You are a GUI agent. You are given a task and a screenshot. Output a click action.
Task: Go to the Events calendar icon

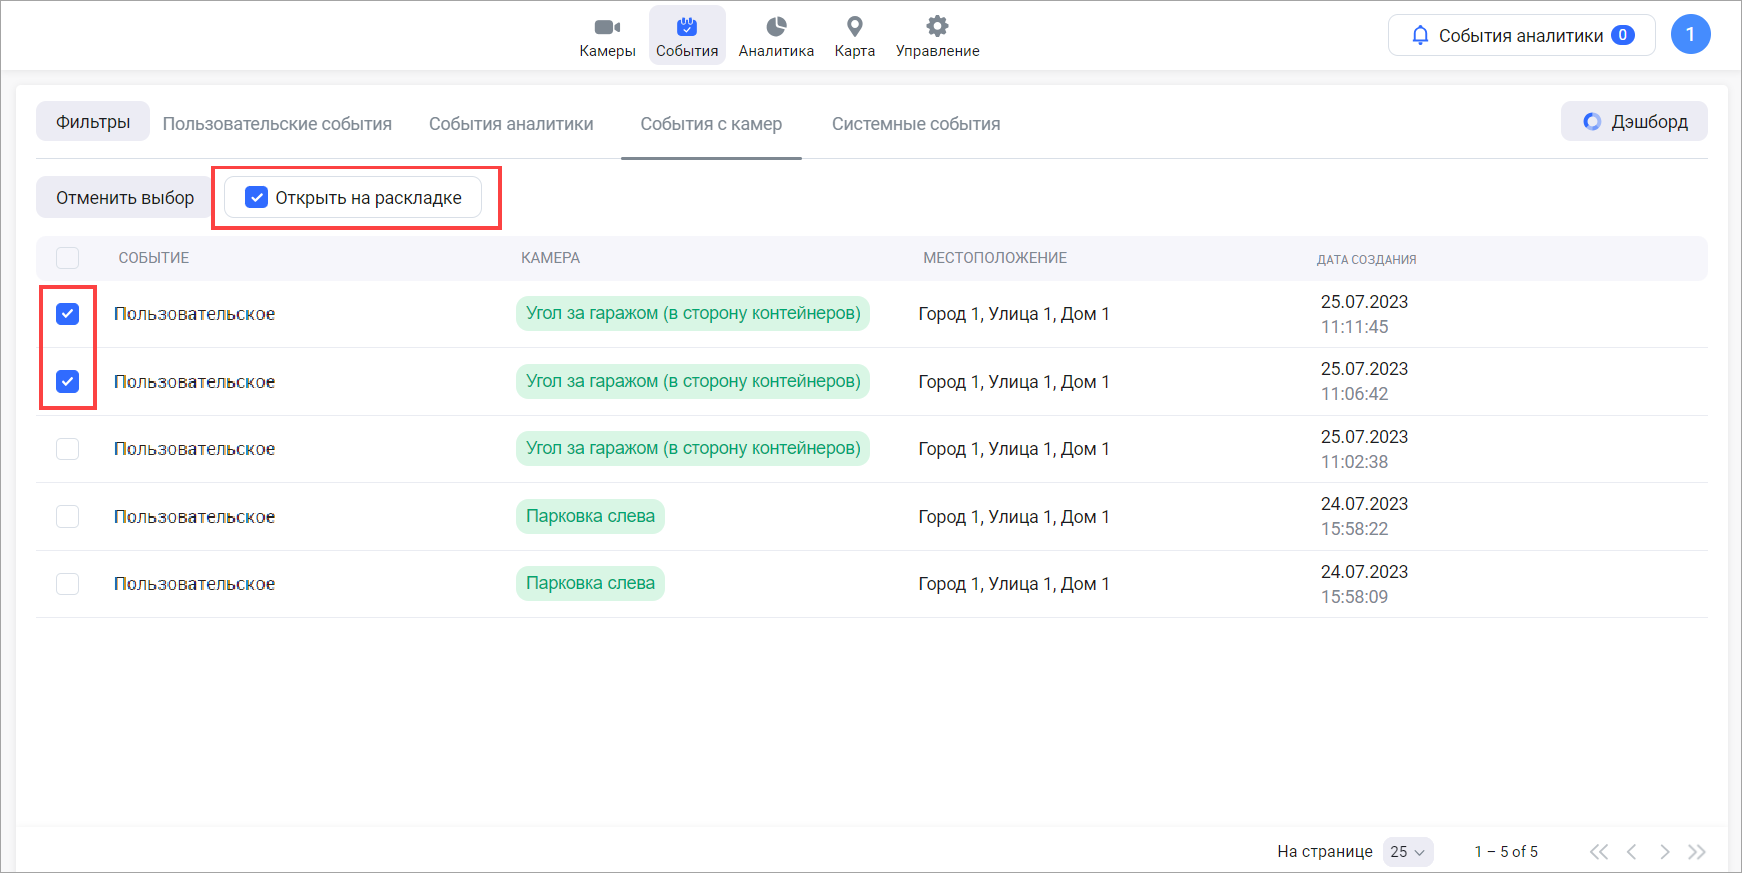[687, 27]
